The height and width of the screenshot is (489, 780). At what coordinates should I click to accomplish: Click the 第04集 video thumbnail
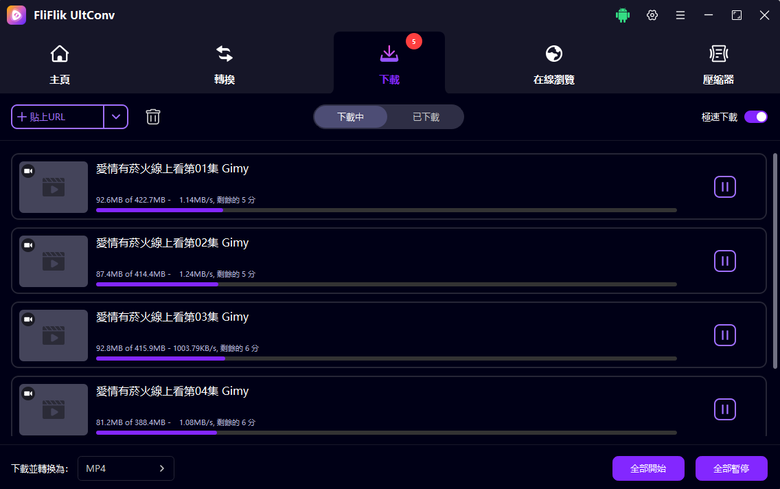tap(54, 409)
